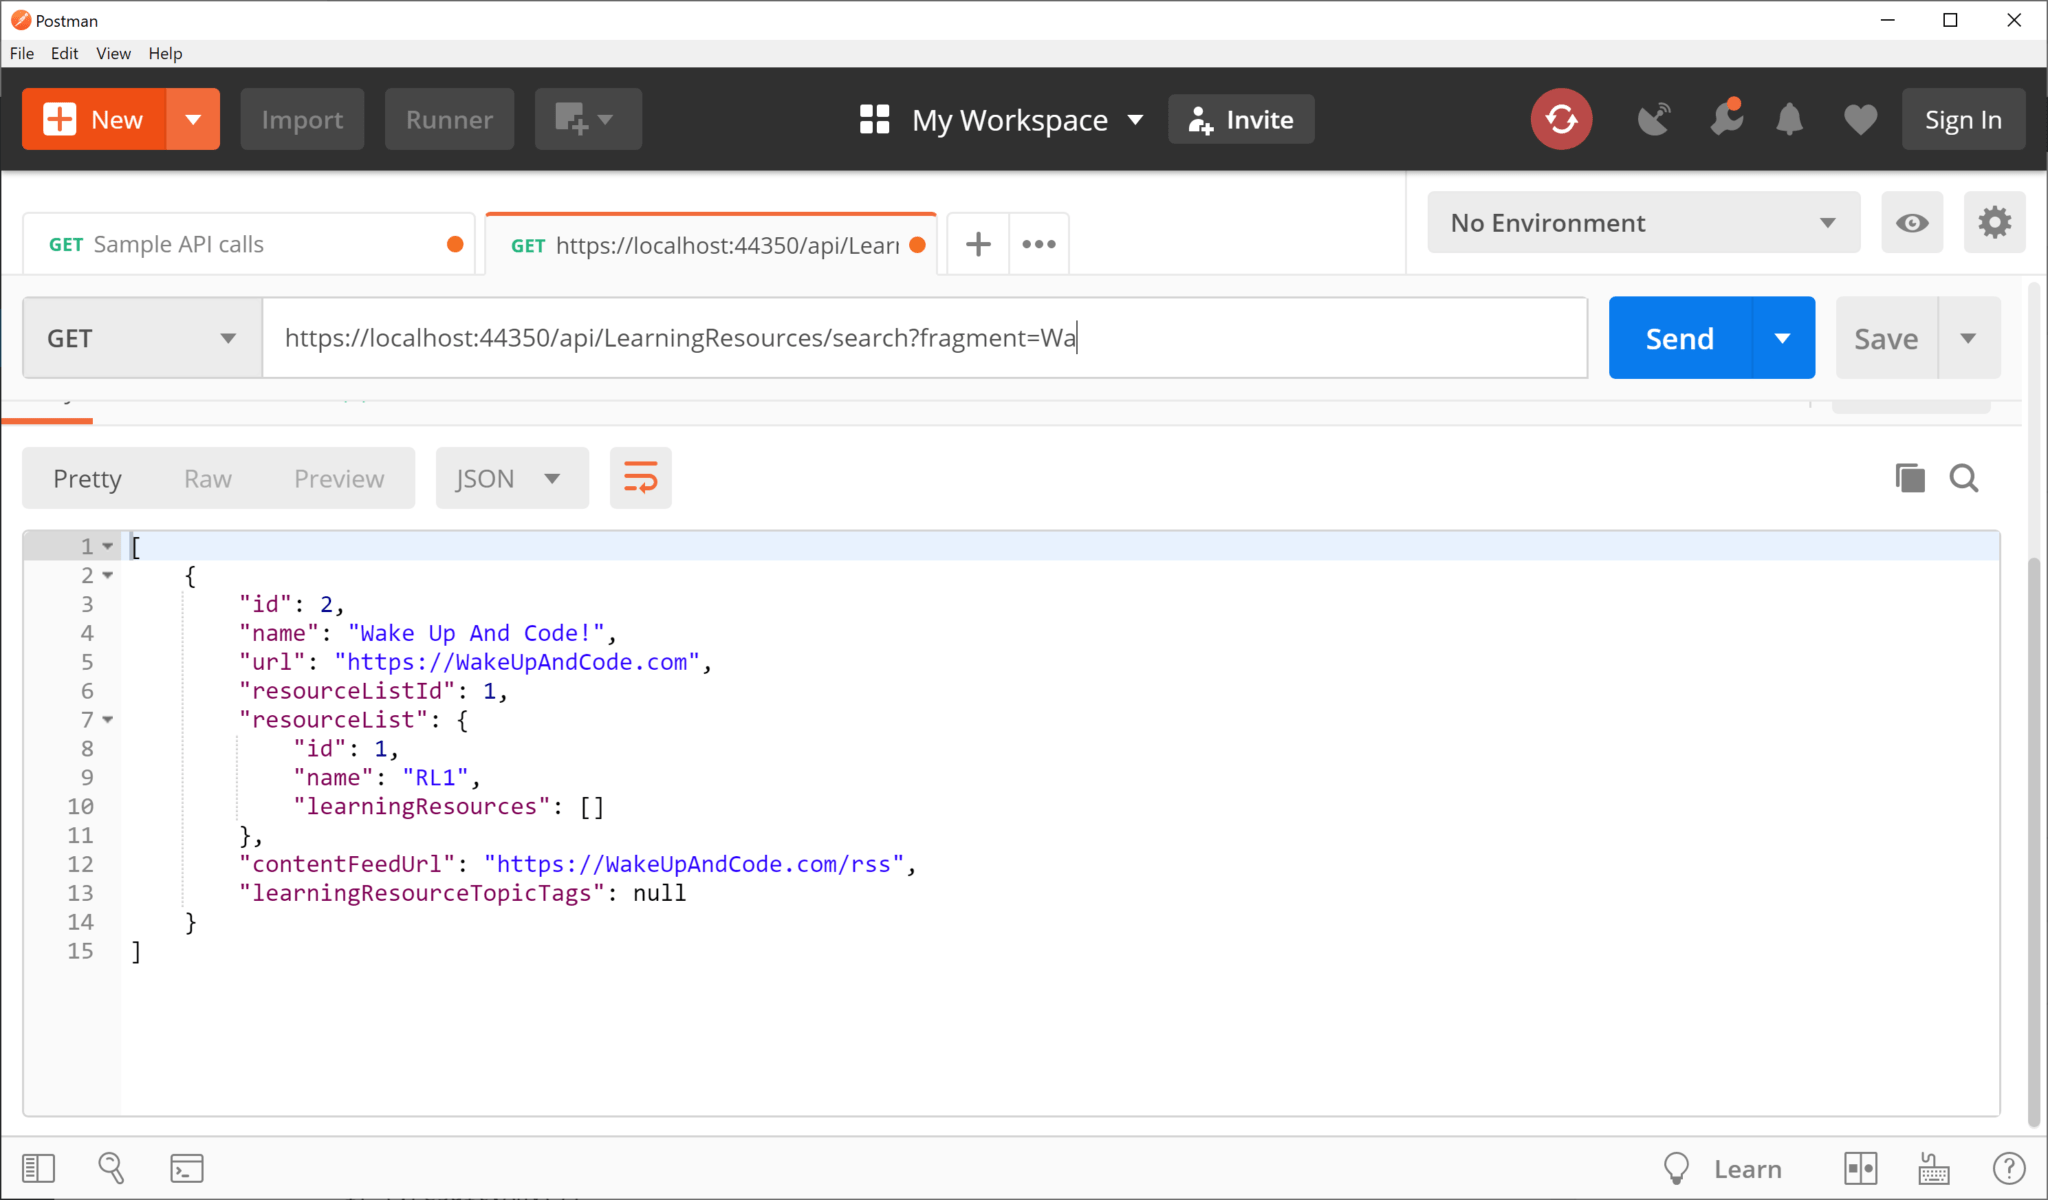Search within the response body

[x=1963, y=478]
